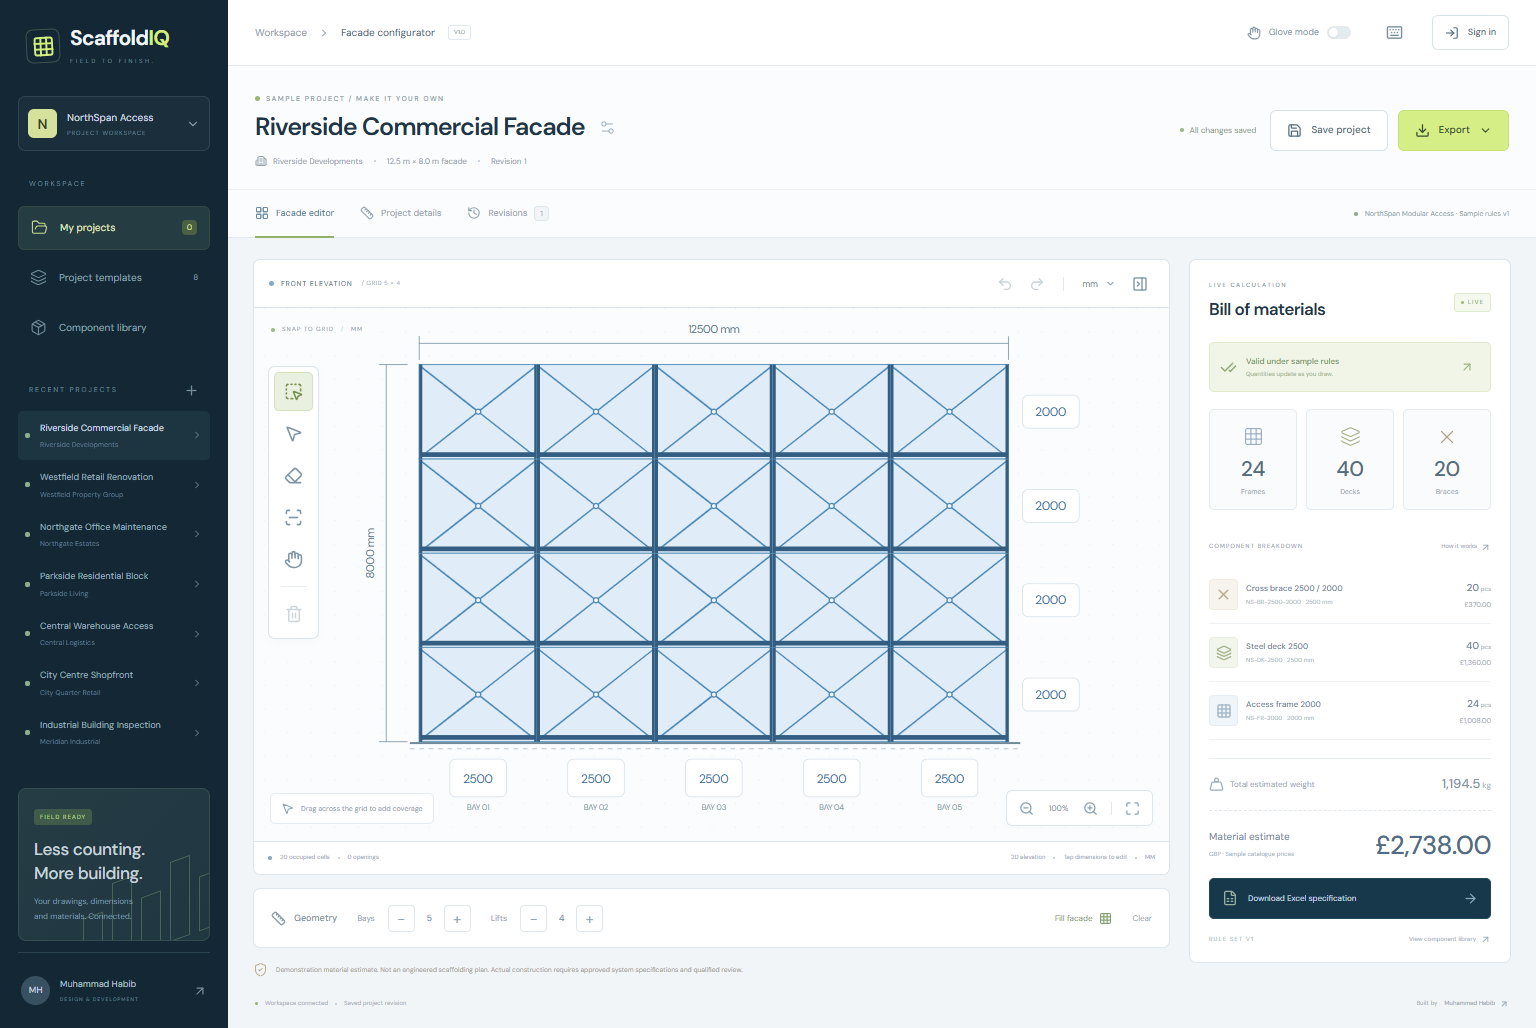Open the How it works link
The image size is (1536, 1028).
click(1465, 546)
